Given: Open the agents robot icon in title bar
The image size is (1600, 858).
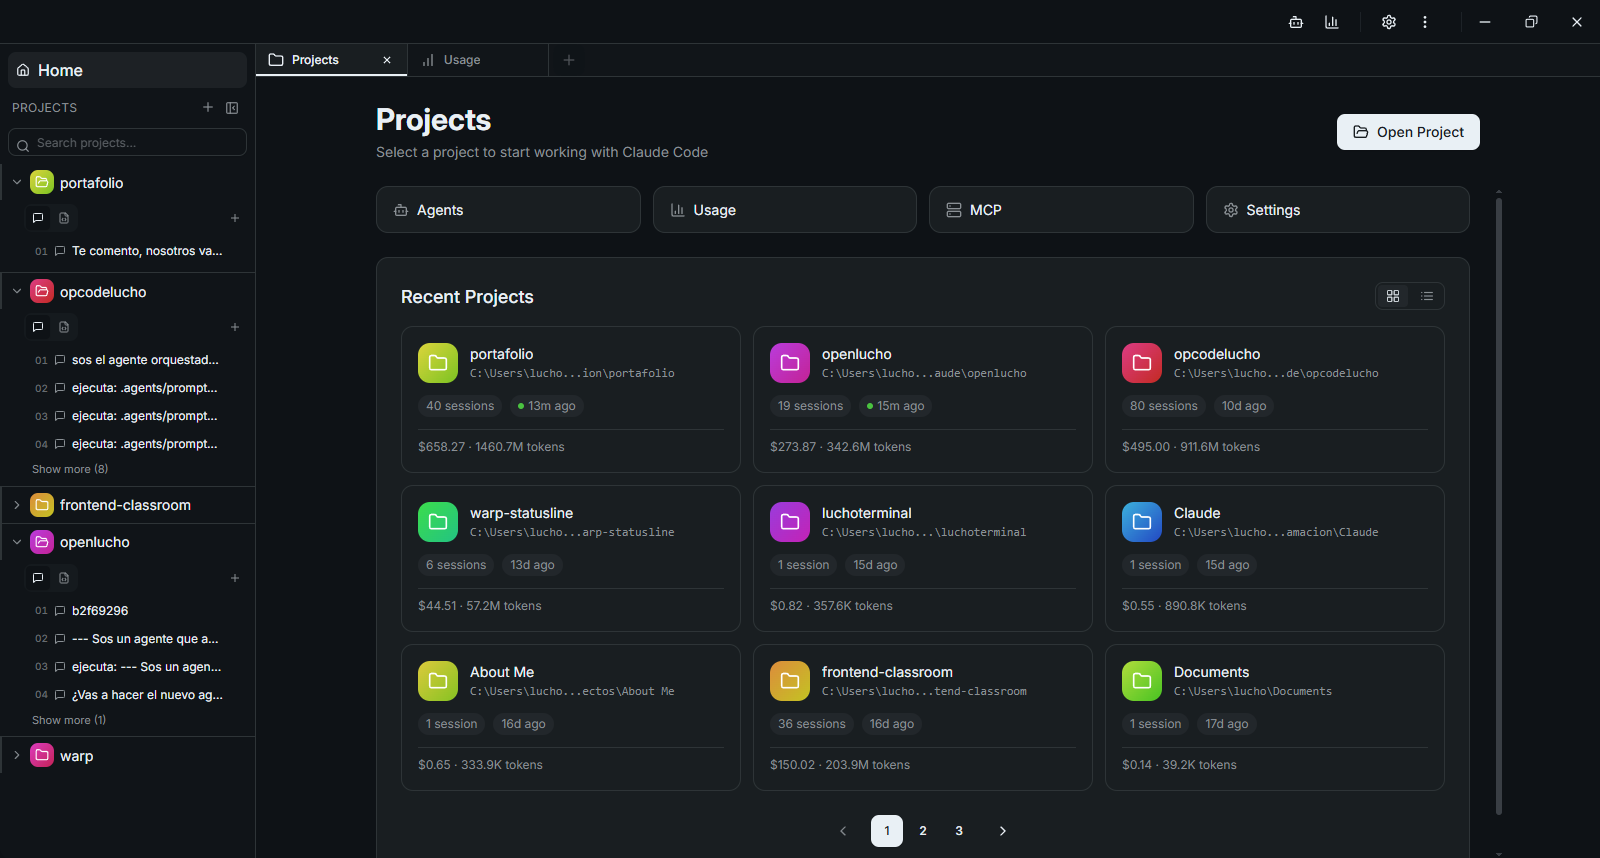Looking at the screenshot, I should [1296, 22].
